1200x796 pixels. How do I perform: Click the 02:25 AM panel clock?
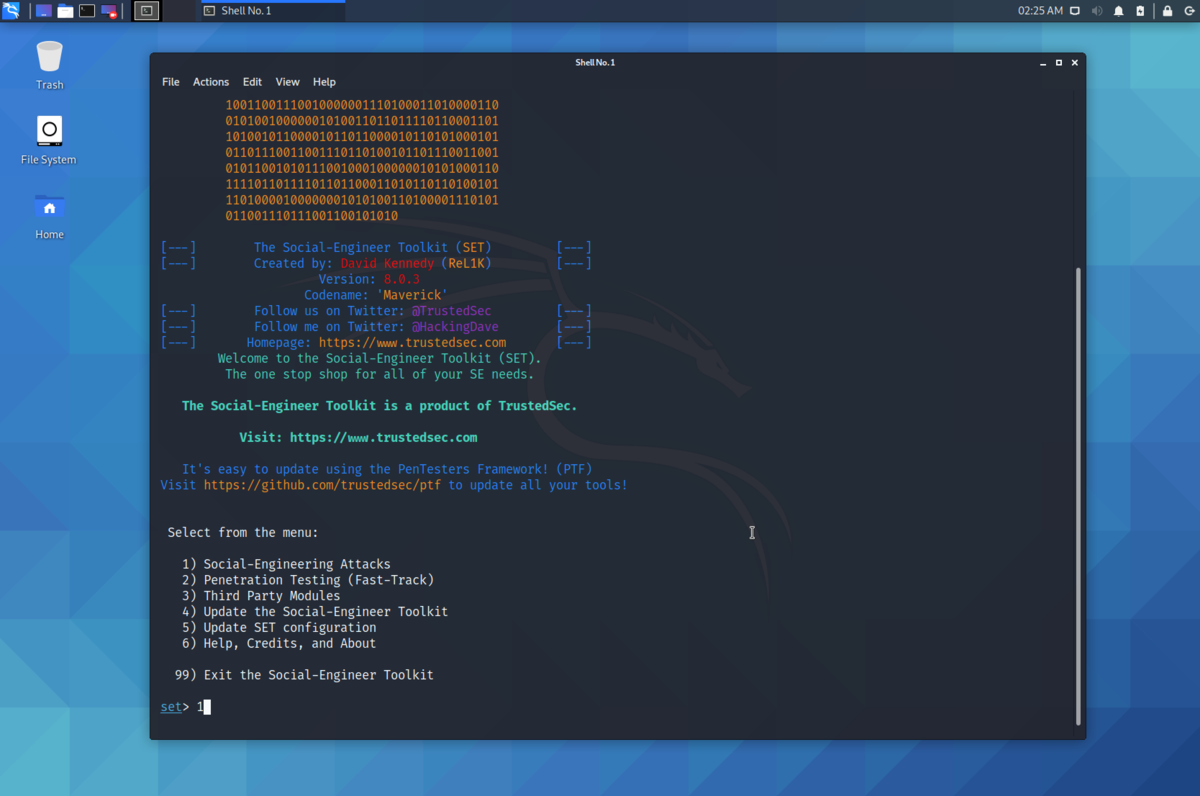(1040, 11)
